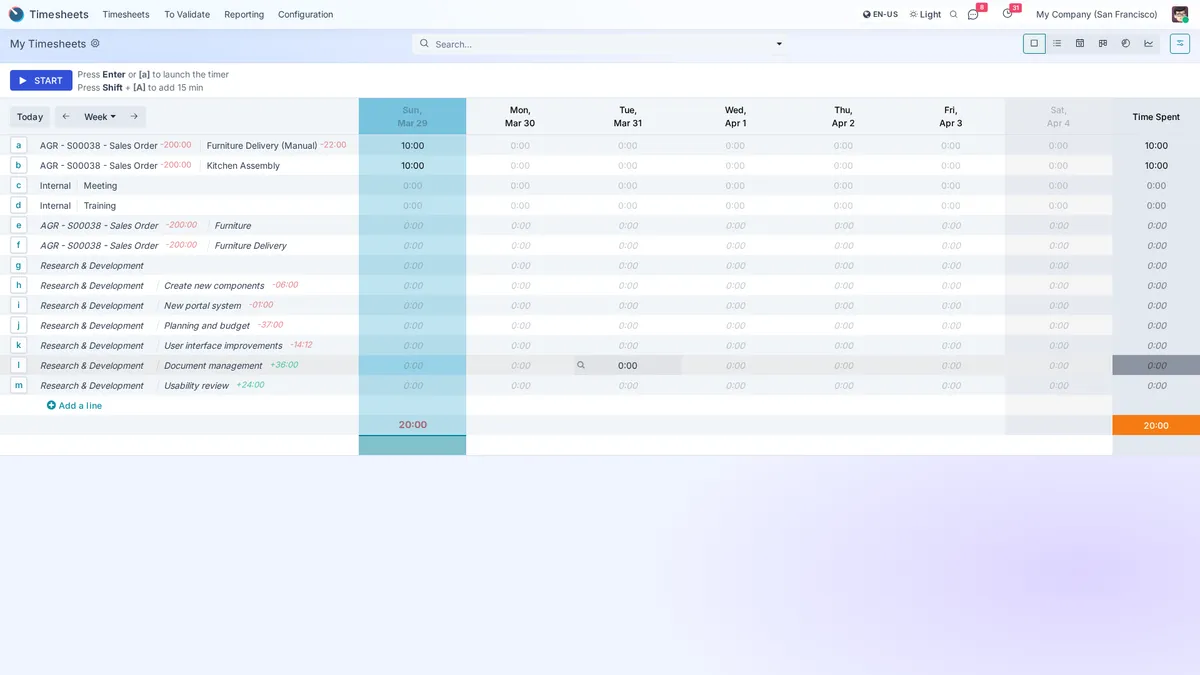The height and width of the screenshot is (675, 1200).
Task: Open the calendar view
Action: point(1080,43)
